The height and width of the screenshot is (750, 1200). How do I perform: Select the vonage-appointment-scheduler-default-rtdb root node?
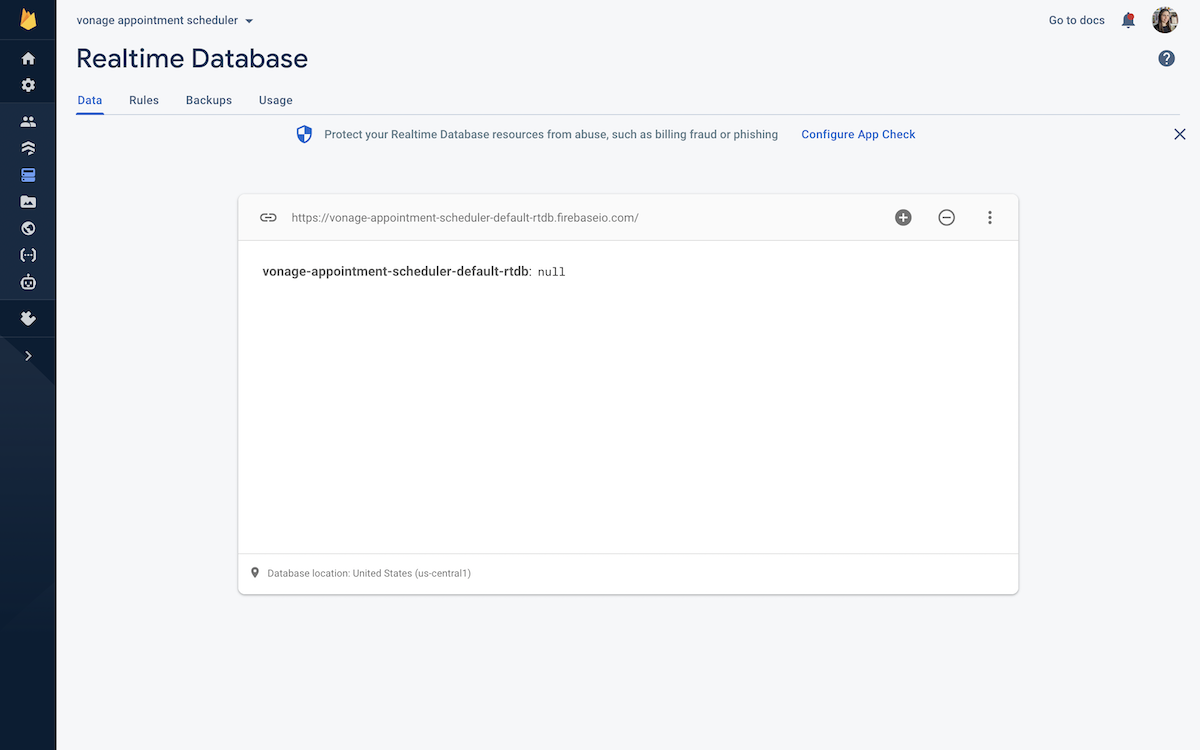[396, 271]
